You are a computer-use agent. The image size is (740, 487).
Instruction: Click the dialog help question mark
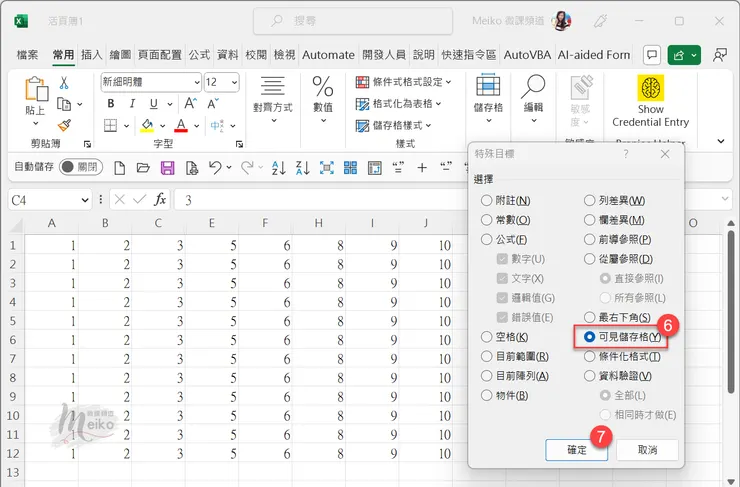[626, 154]
